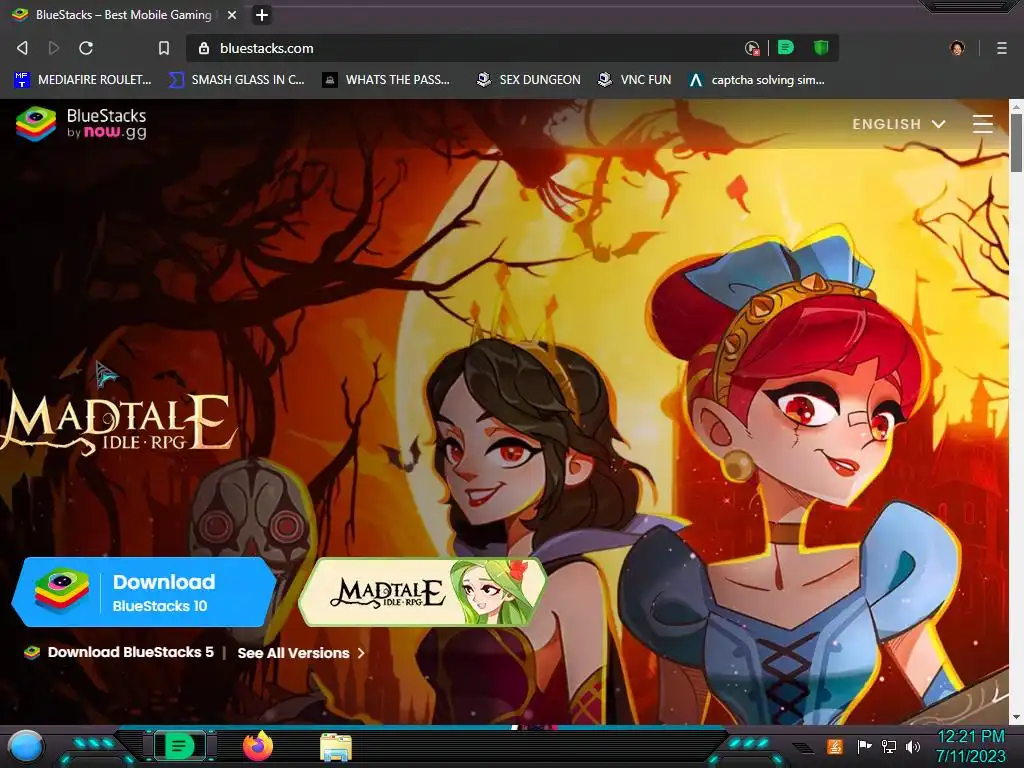The image size is (1024, 768).
Task: Open Action Center flag tray icon
Action: point(864,746)
